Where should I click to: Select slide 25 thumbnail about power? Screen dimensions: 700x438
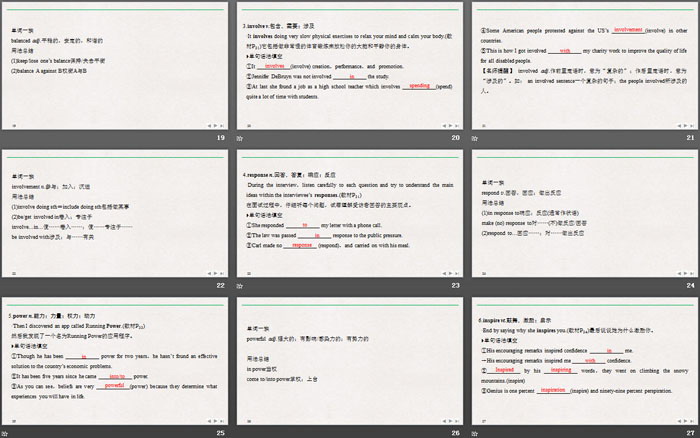115,361
